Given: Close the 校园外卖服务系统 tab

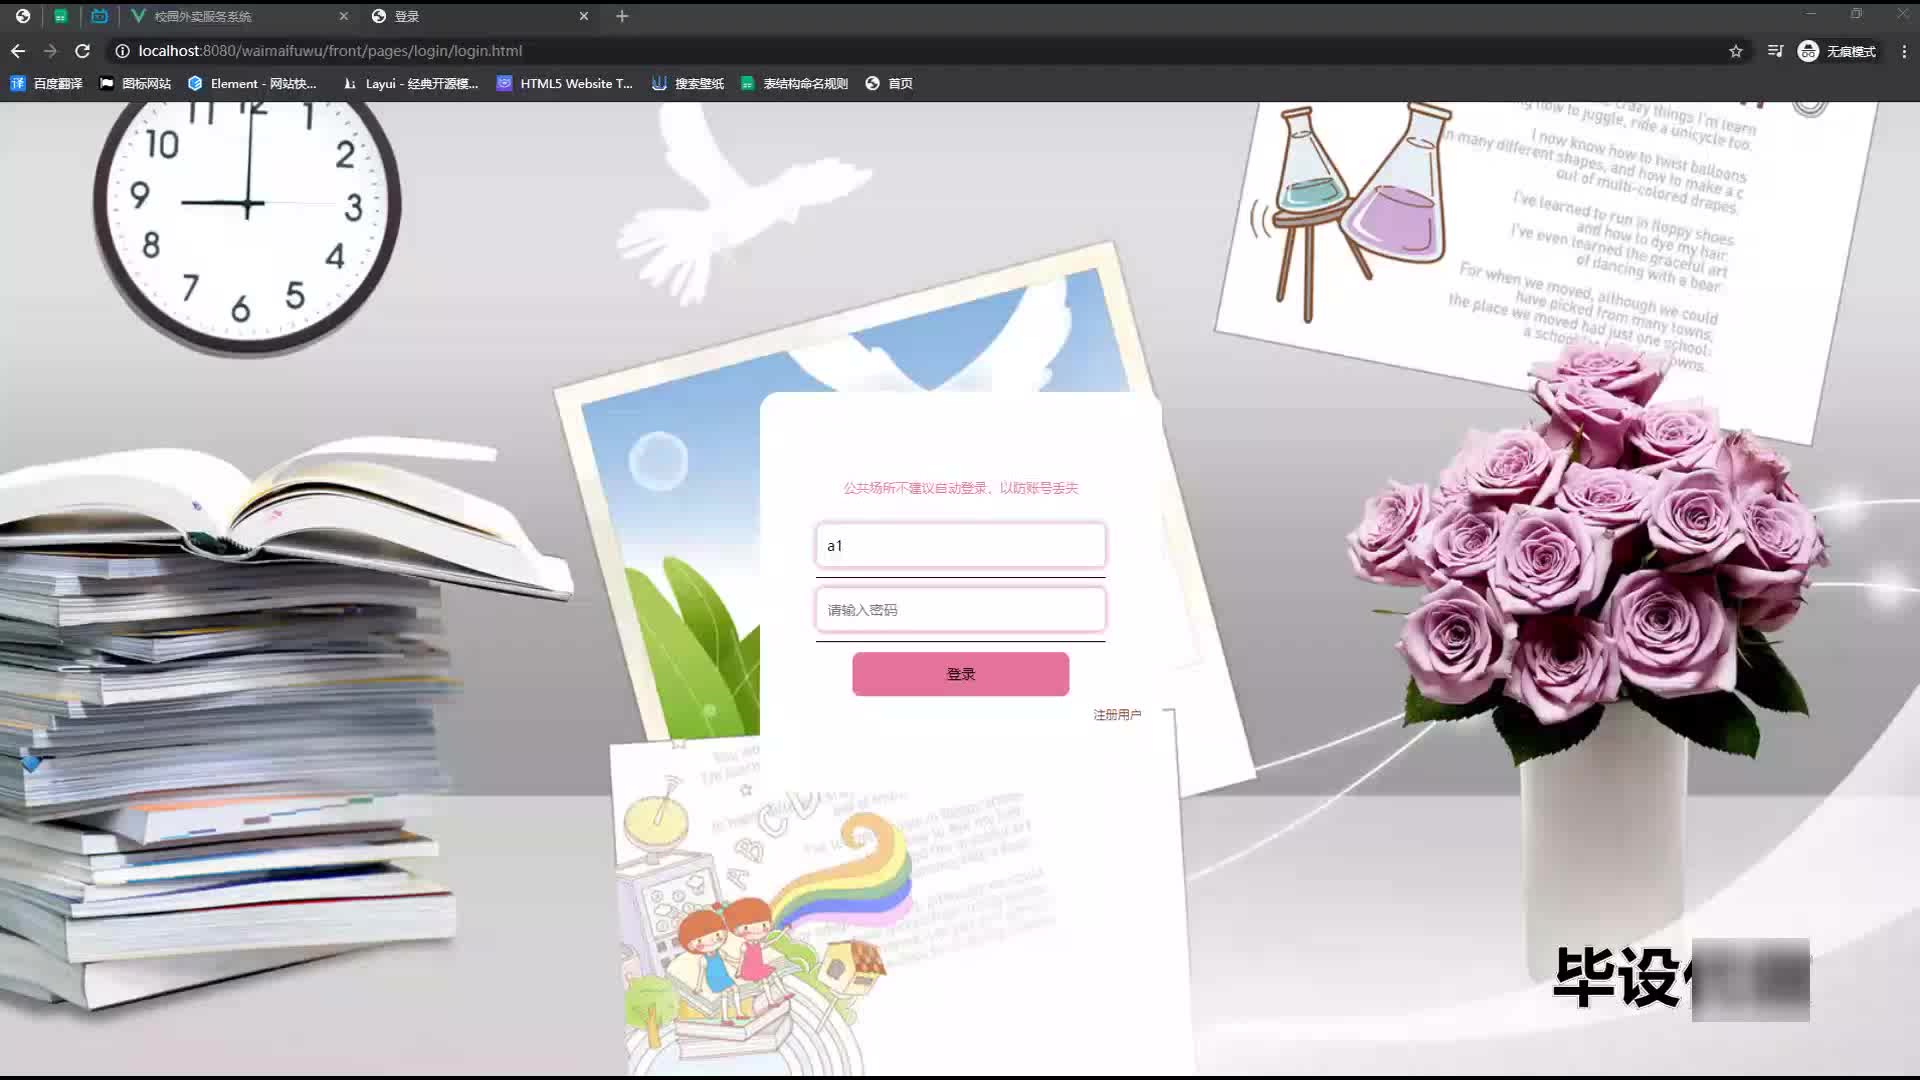Looking at the screenshot, I should pyautogui.click(x=344, y=16).
